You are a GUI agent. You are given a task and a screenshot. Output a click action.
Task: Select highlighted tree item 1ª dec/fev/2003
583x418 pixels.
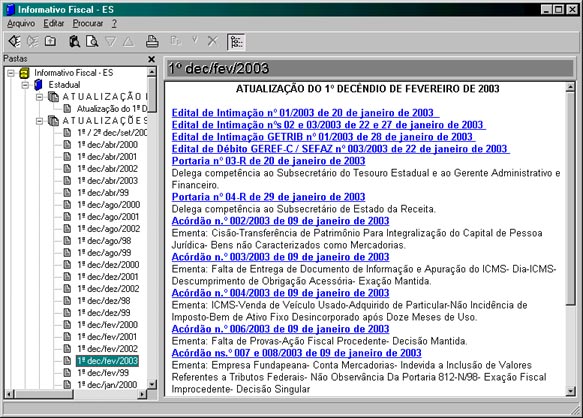[x=107, y=360]
